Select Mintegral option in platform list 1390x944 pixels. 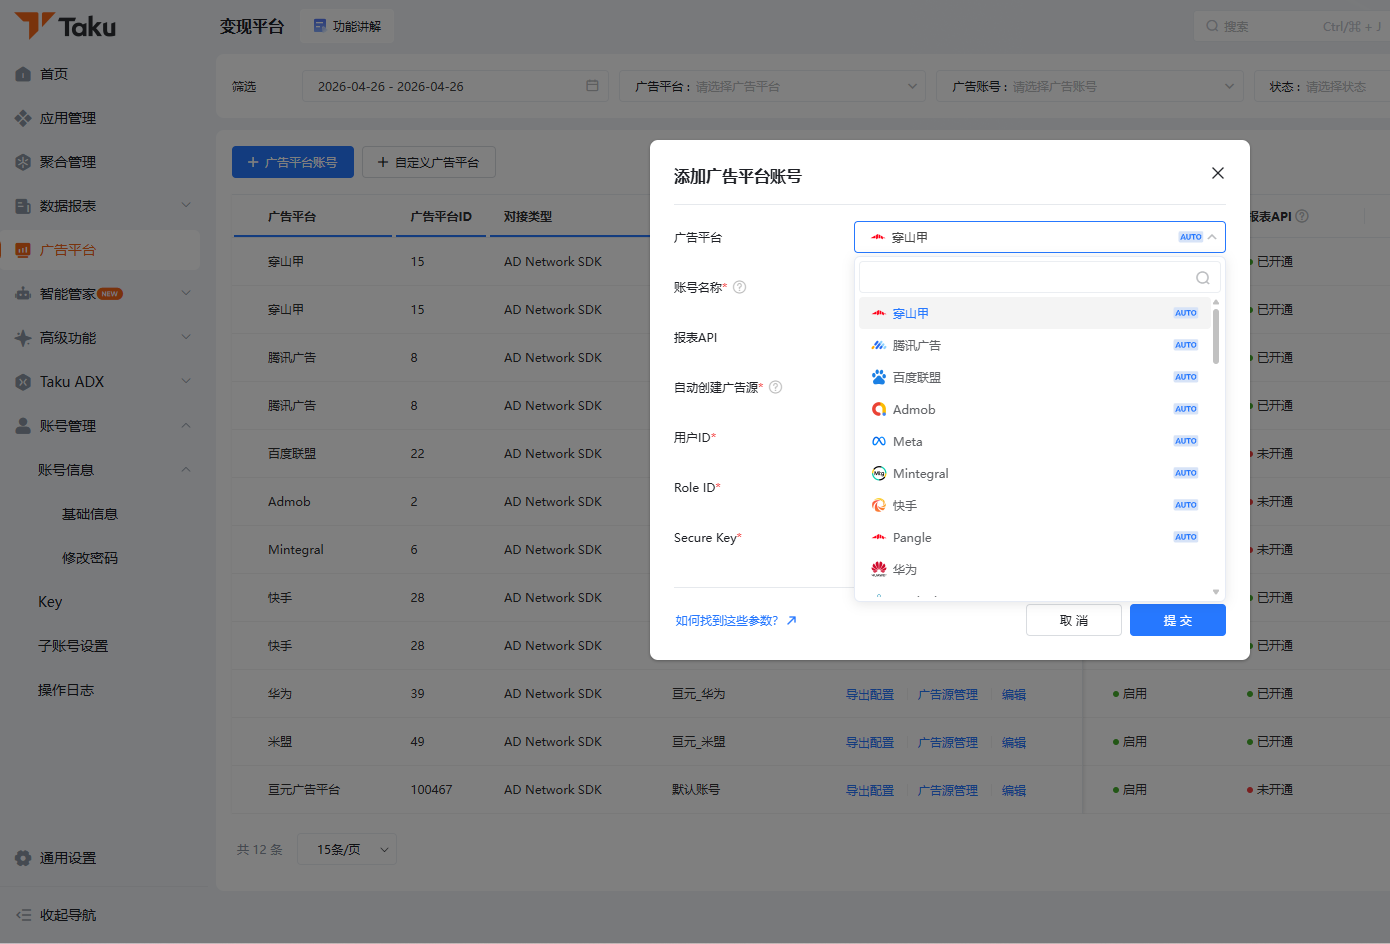pyautogui.click(x=1034, y=473)
